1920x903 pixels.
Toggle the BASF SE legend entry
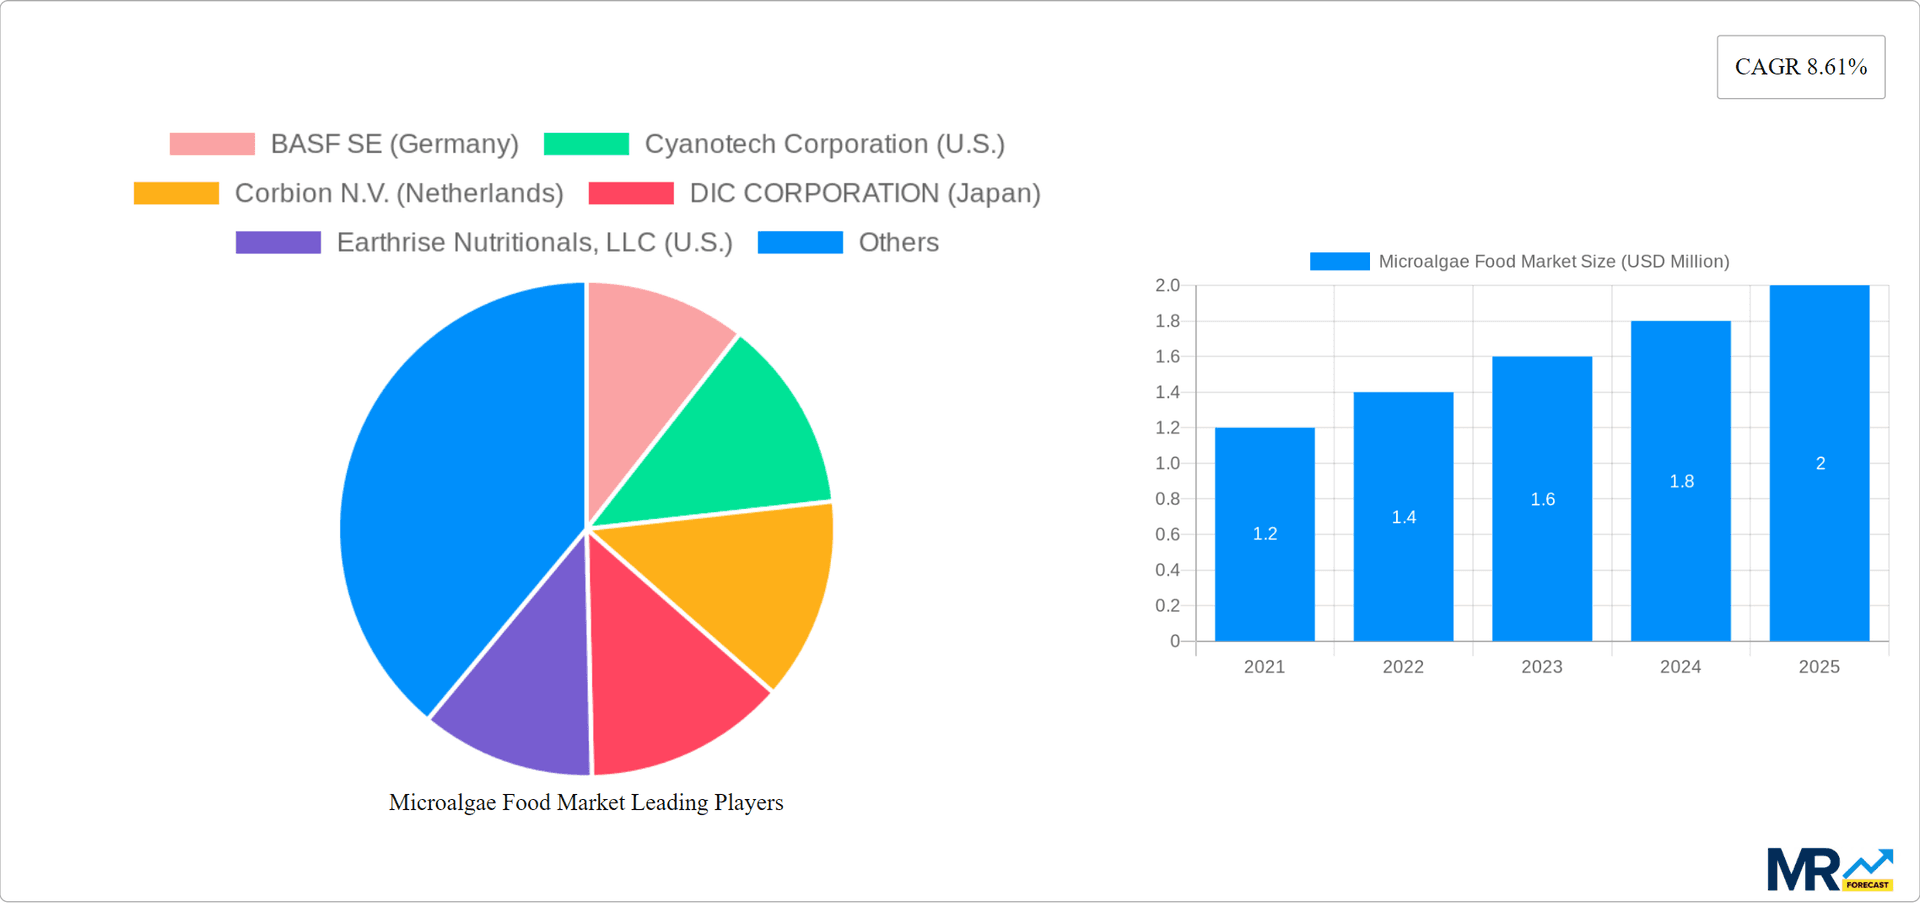394,143
